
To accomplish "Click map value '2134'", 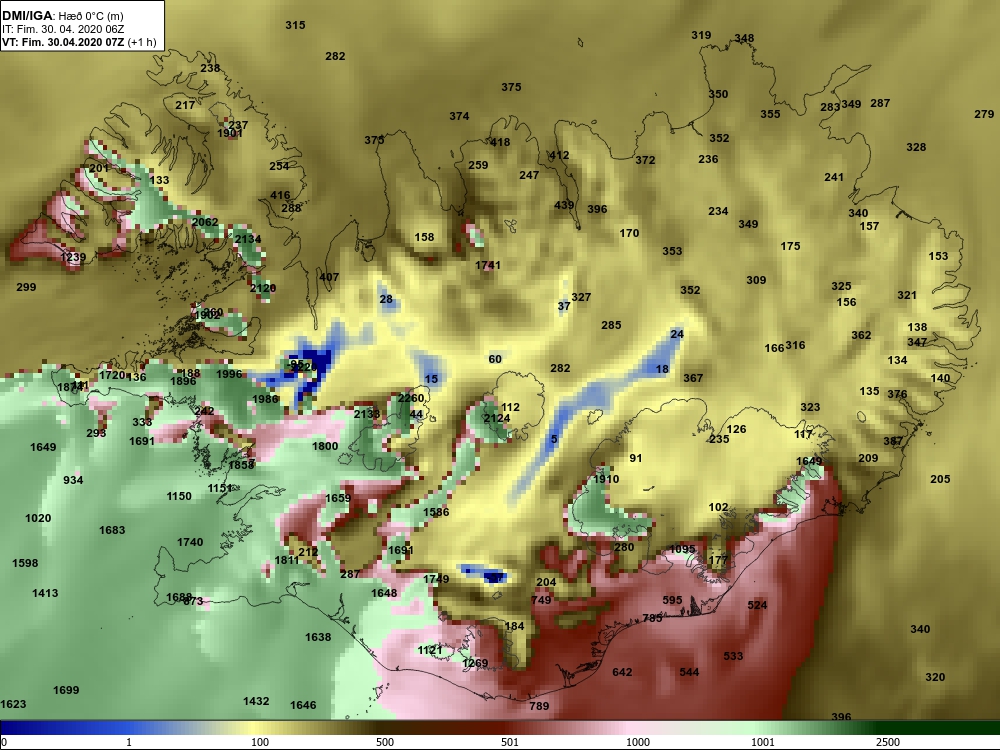I will [x=247, y=239].
